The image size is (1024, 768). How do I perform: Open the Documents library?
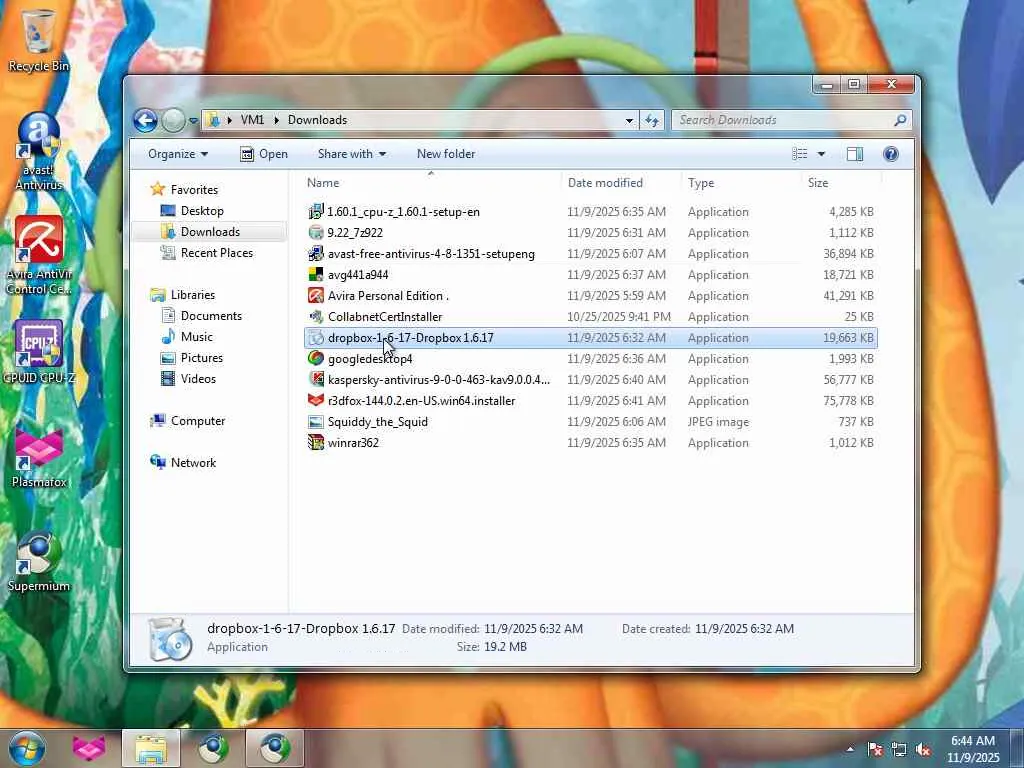coord(211,315)
